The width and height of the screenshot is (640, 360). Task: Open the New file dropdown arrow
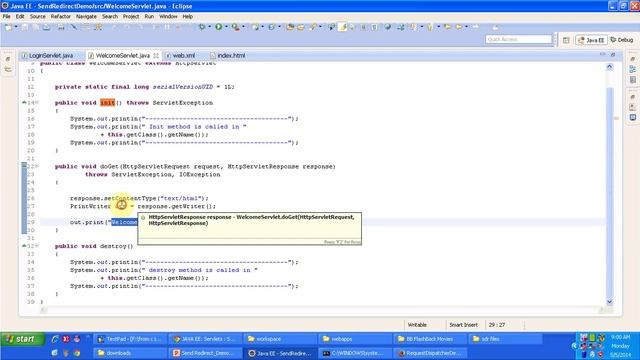(x=16, y=27)
